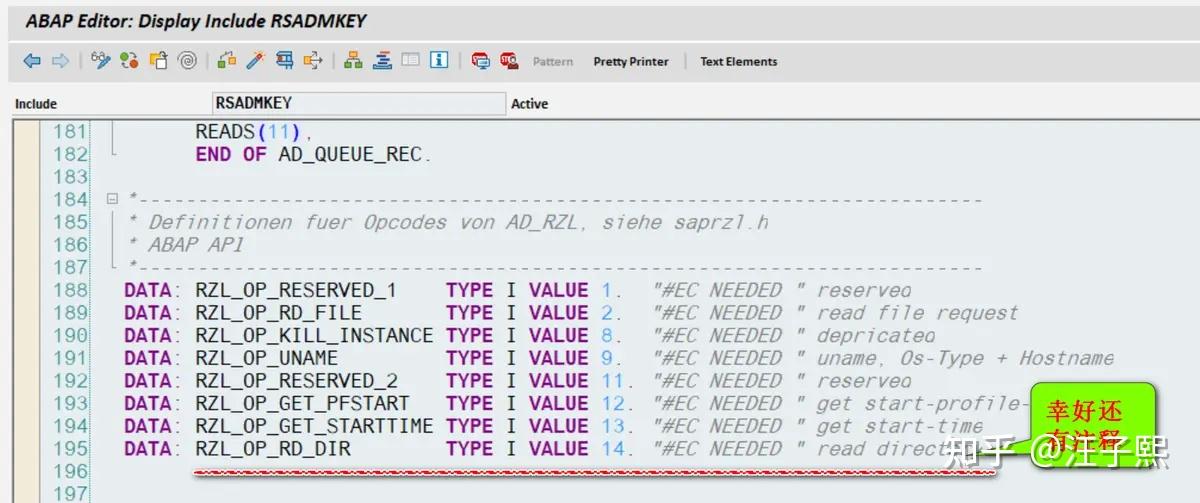Screen dimensions: 1200x503
Task: Toggle fullscreen layout icon
Action: pyautogui.click(x=410, y=61)
